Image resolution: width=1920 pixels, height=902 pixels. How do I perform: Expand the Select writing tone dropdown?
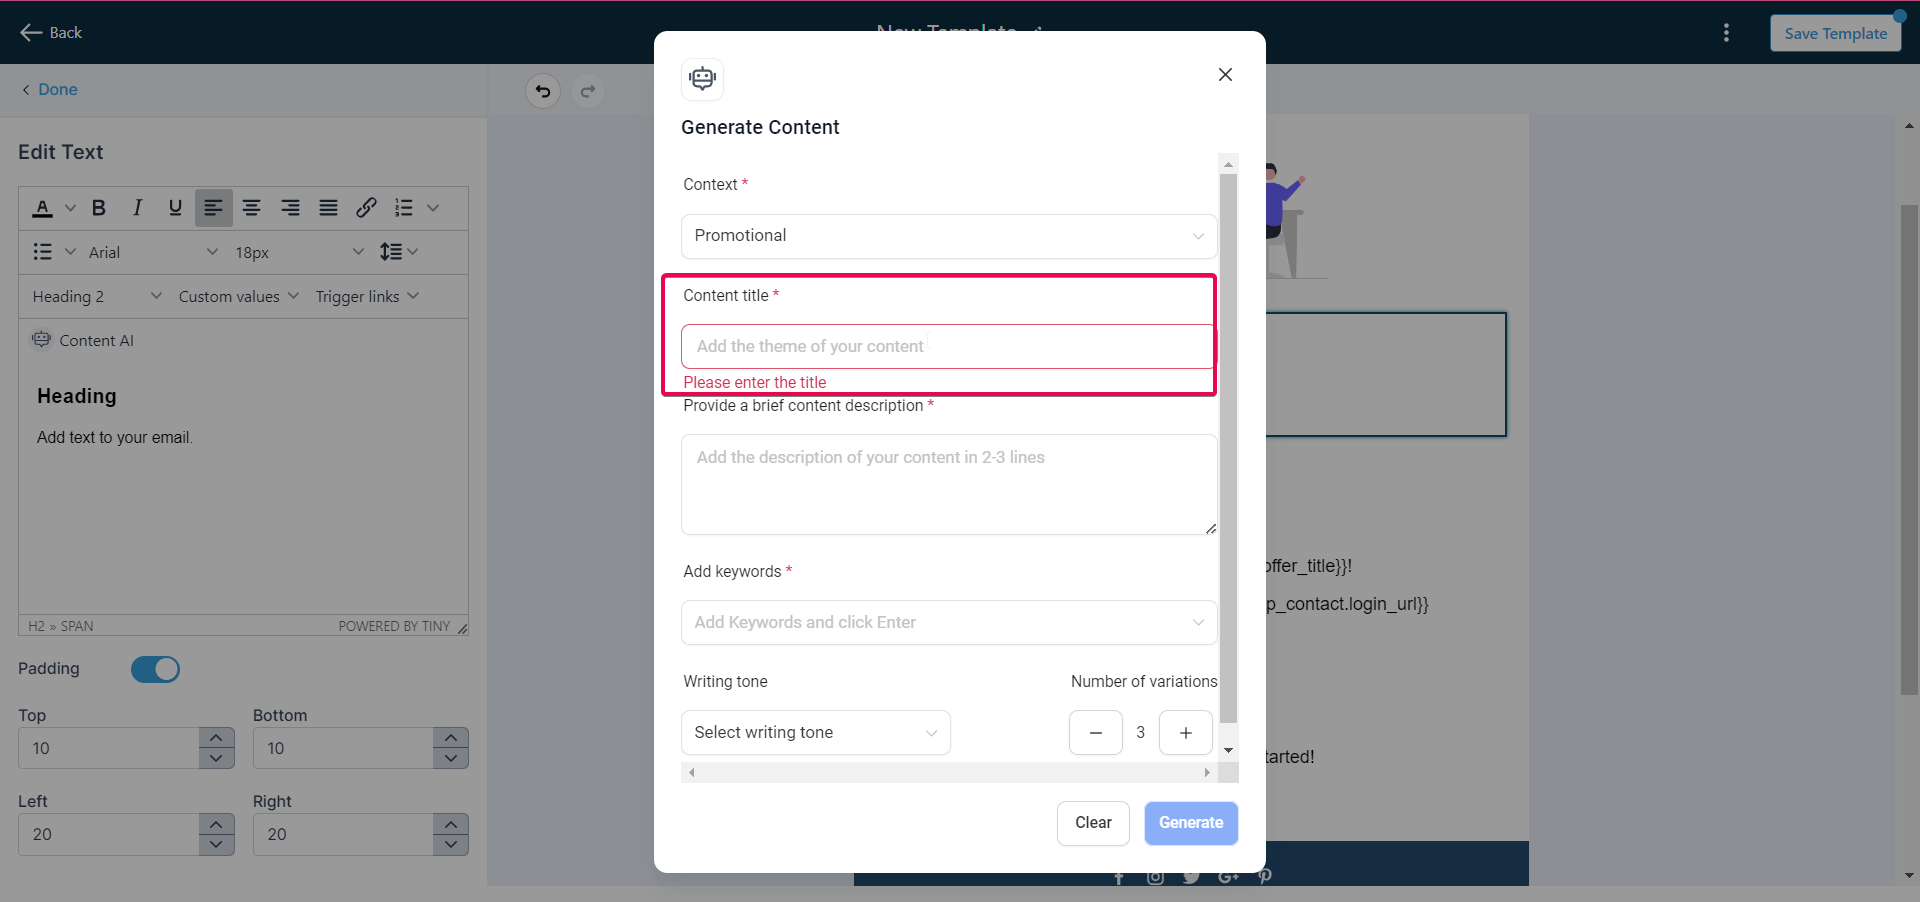click(x=815, y=733)
